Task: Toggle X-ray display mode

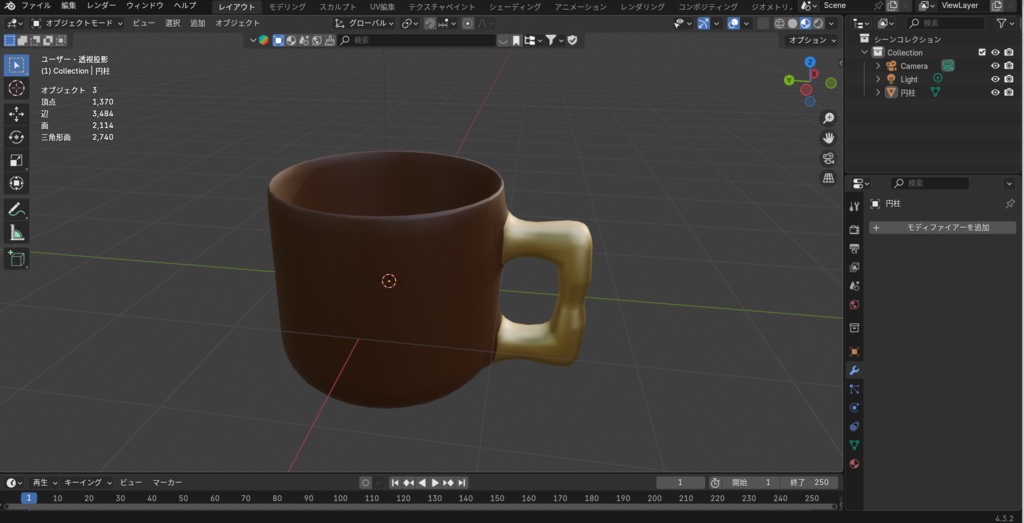Action: (763, 24)
